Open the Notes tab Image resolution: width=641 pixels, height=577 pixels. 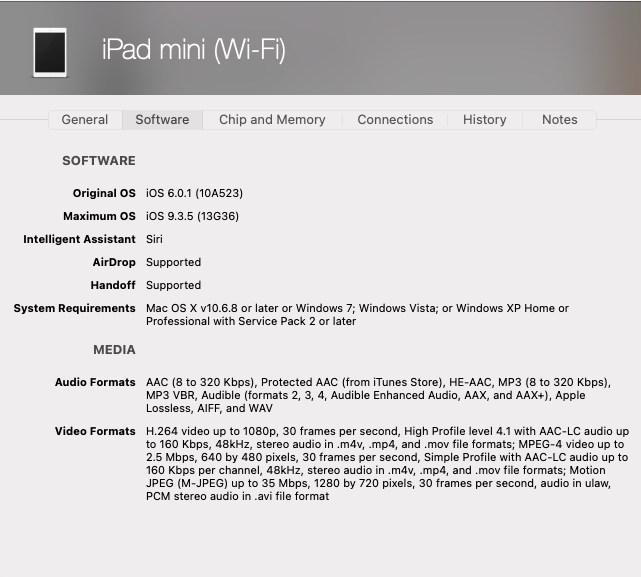point(560,120)
